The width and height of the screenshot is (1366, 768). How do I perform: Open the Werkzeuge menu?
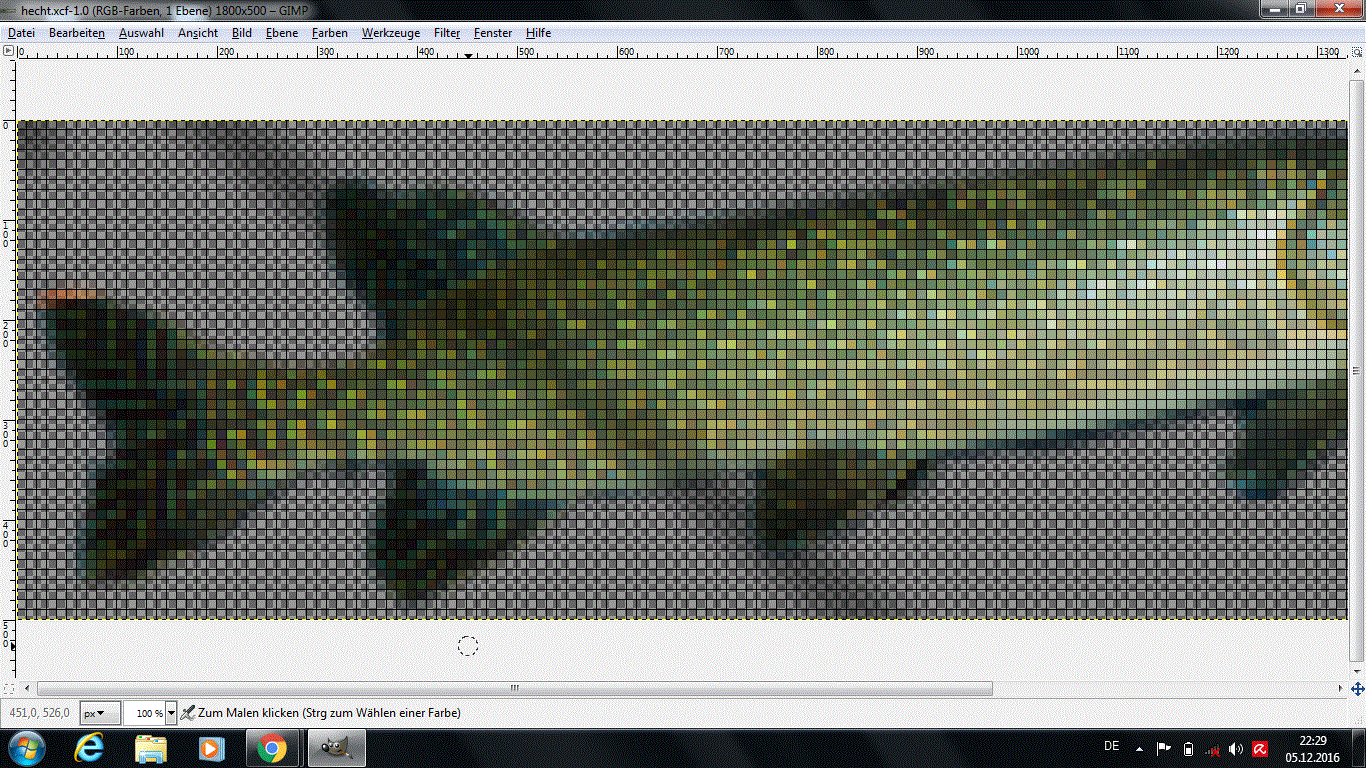click(x=391, y=33)
